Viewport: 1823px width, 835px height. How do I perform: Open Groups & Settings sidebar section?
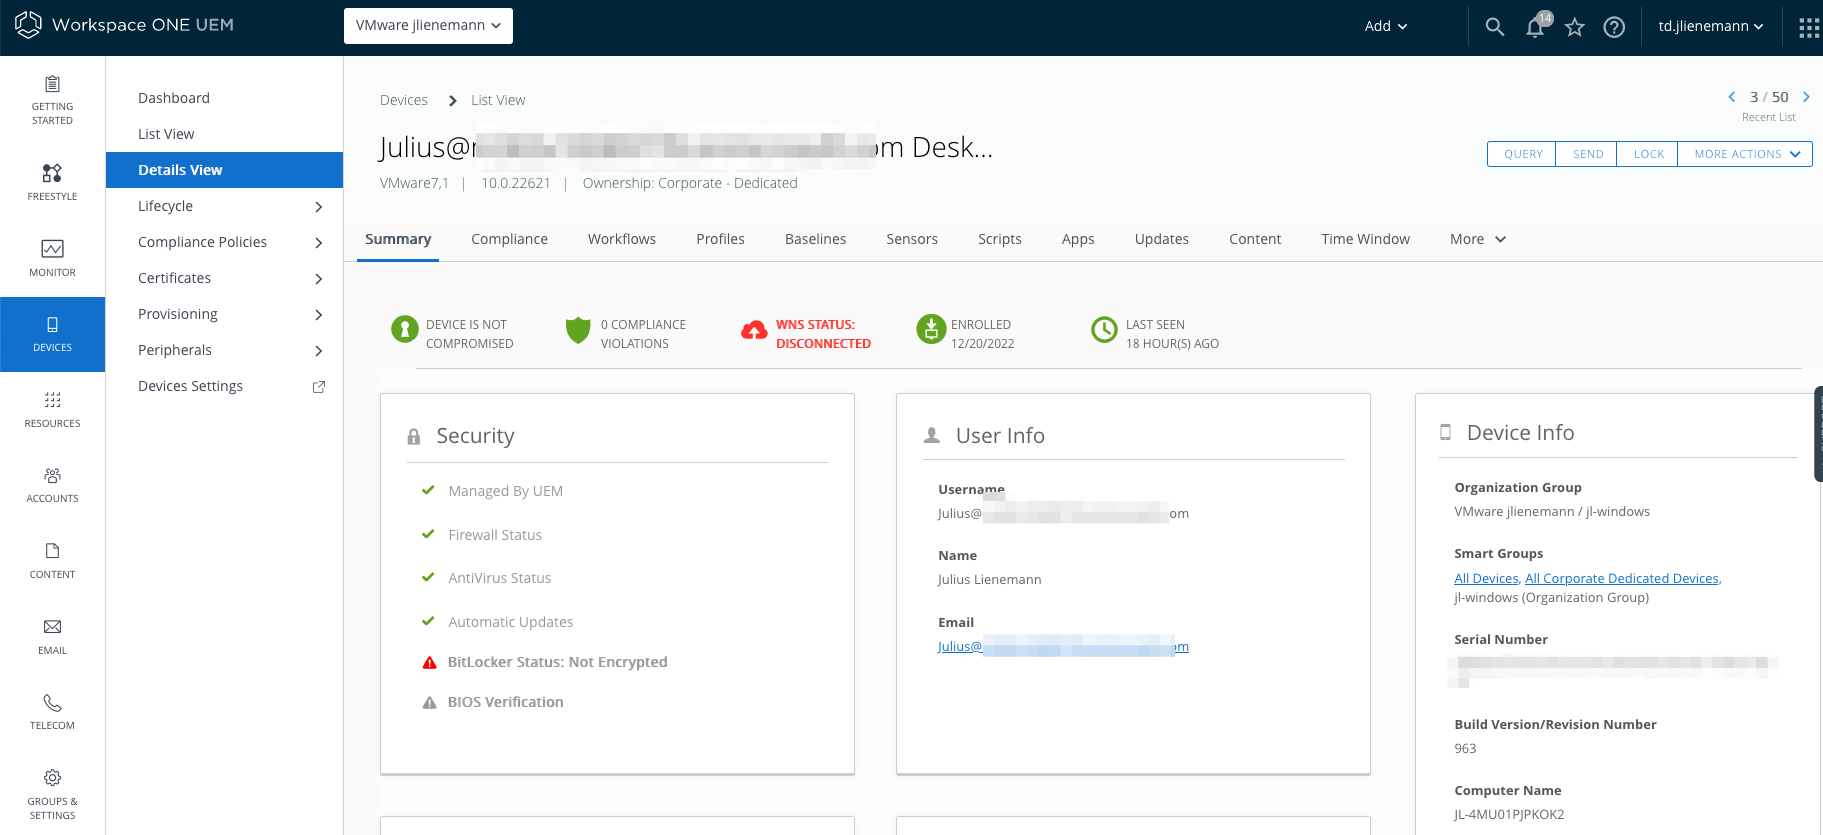(x=52, y=794)
